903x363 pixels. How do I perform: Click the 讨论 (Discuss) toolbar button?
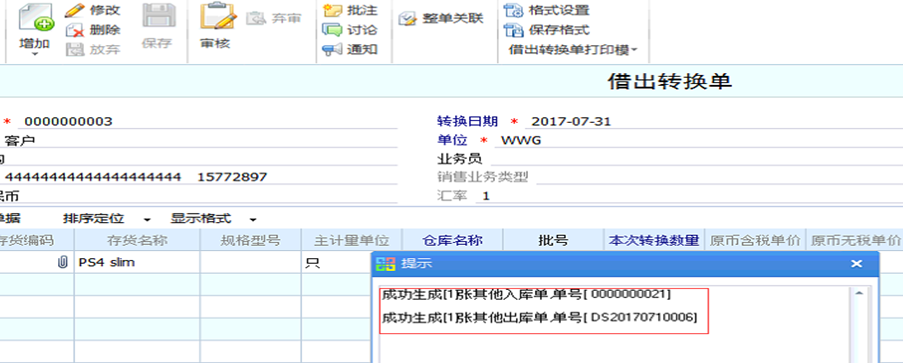(350, 30)
